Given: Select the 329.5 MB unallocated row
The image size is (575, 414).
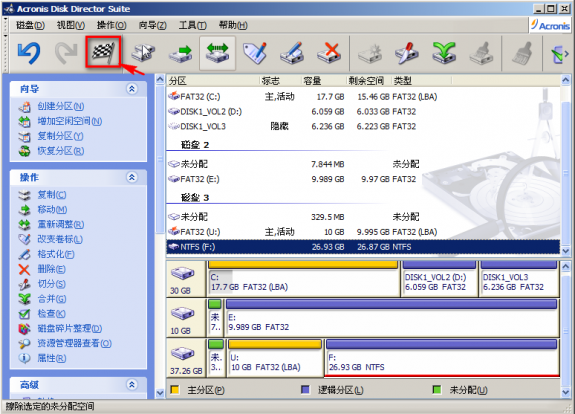Looking at the screenshot, I should coord(363,217).
